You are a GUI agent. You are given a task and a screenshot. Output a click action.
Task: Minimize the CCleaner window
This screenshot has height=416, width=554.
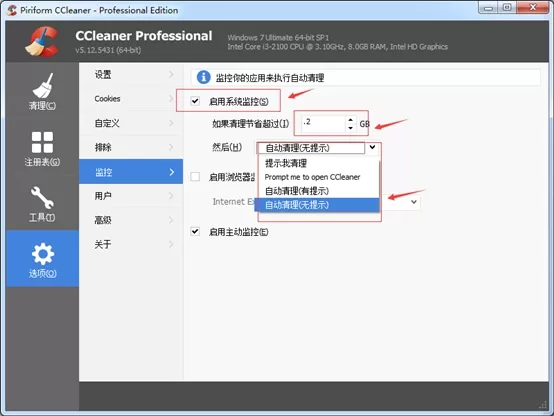point(489,8)
